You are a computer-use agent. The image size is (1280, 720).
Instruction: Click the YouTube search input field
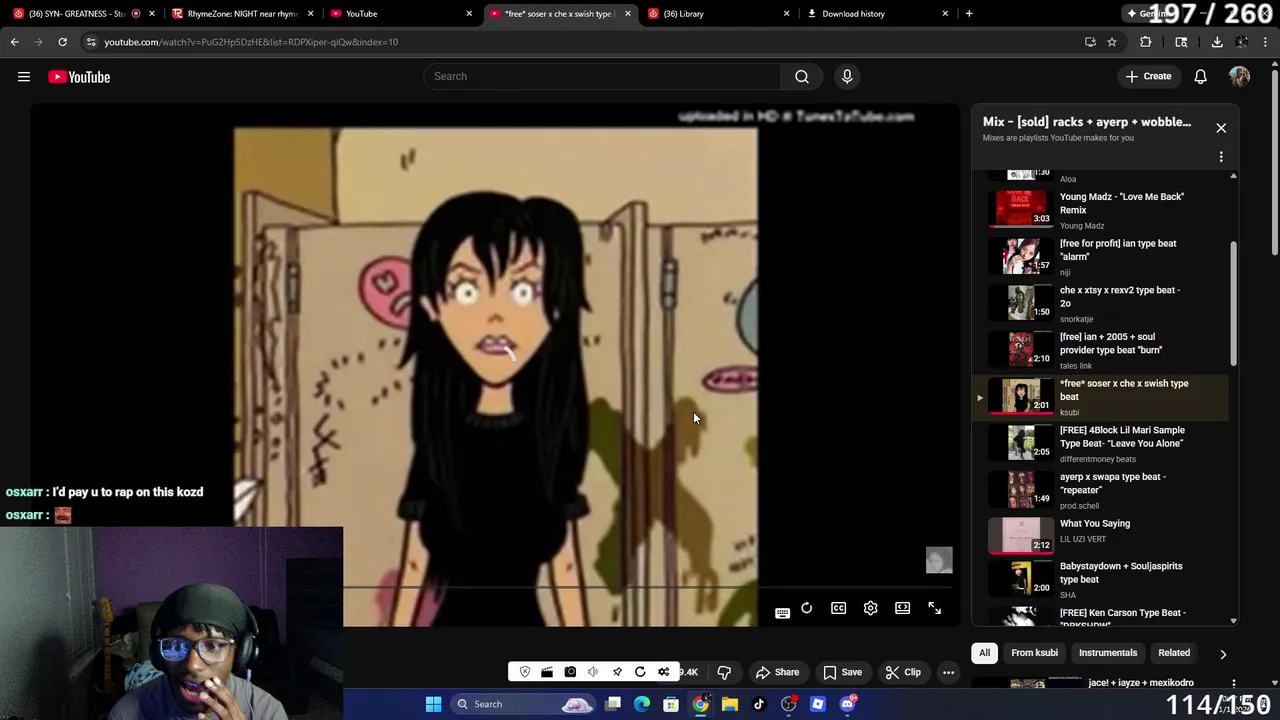602,76
